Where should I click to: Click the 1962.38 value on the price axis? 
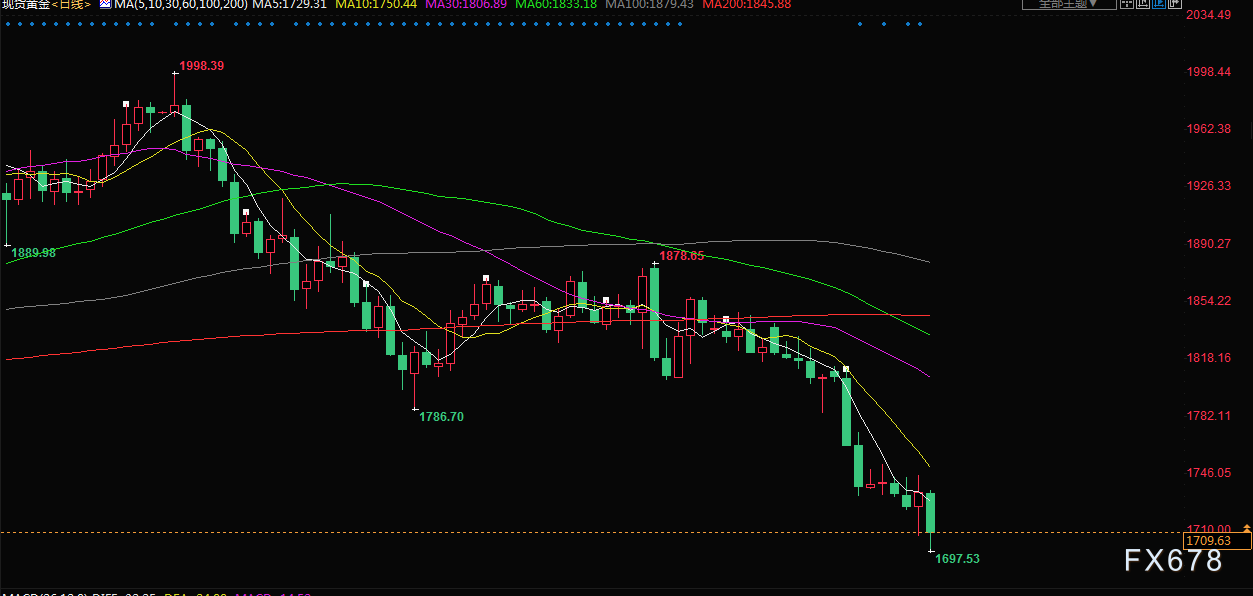click(1207, 129)
